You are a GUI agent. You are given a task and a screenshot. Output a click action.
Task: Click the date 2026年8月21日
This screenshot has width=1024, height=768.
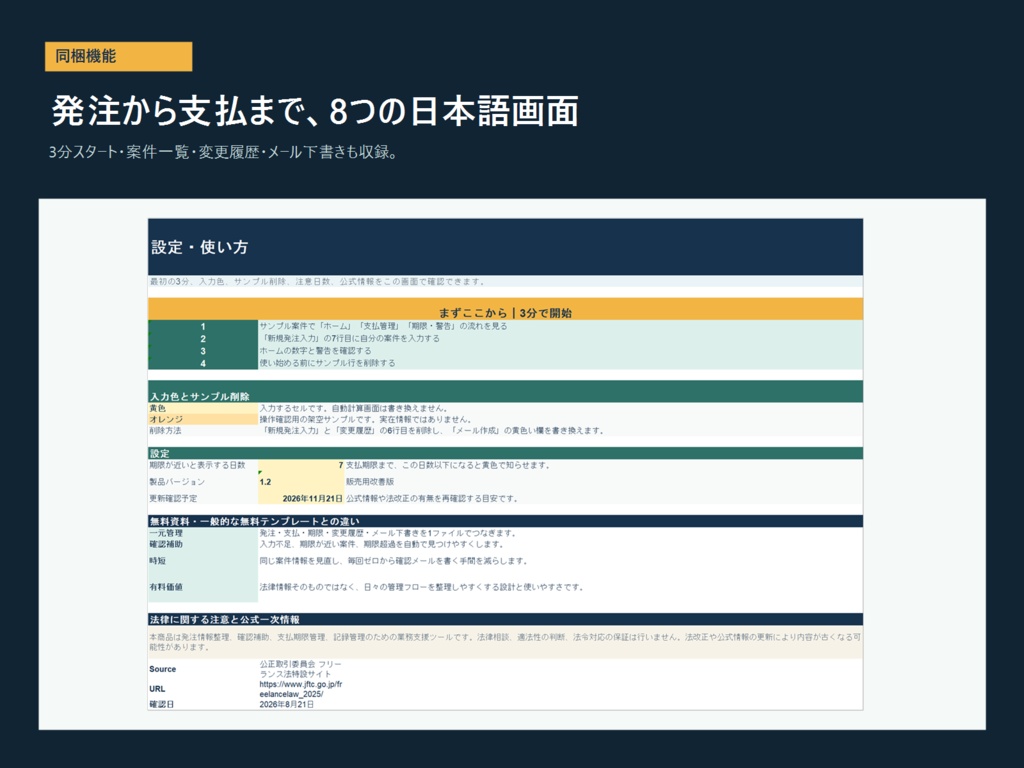click(x=287, y=705)
